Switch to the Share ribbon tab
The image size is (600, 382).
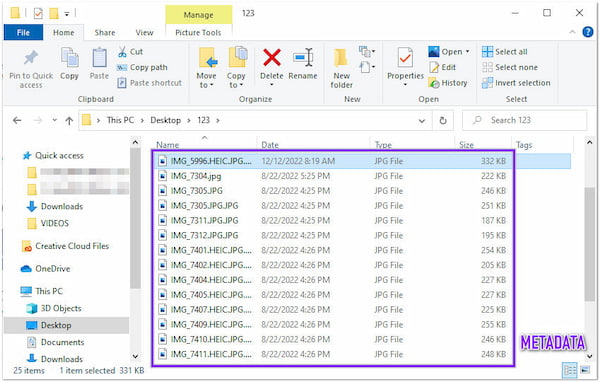(105, 33)
